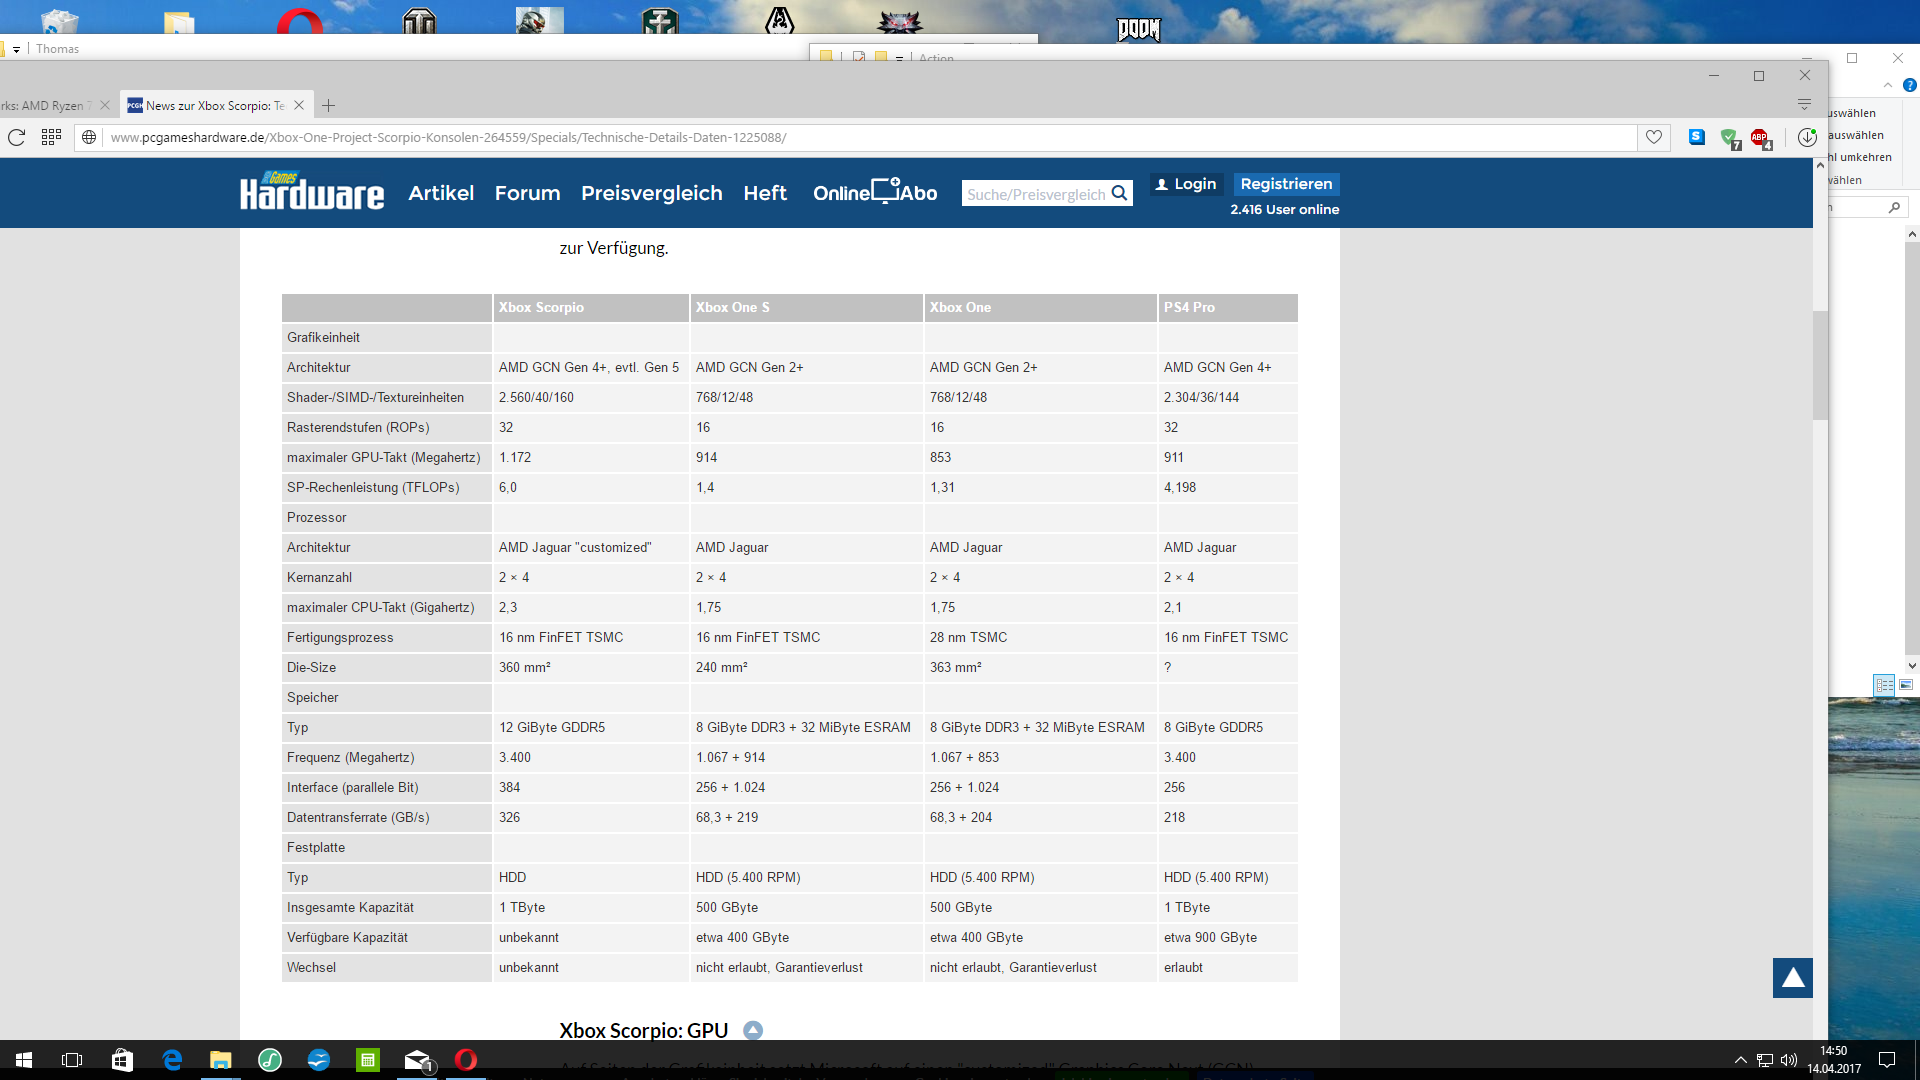Open the Preisvergleich menu item
The height and width of the screenshot is (1080, 1920).
coord(651,193)
